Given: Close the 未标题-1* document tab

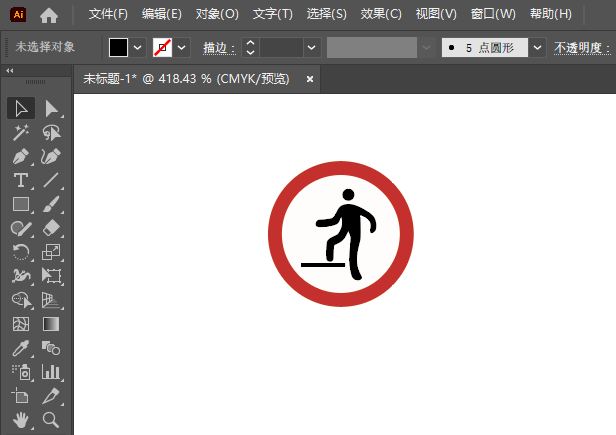Looking at the screenshot, I should [x=310, y=79].
